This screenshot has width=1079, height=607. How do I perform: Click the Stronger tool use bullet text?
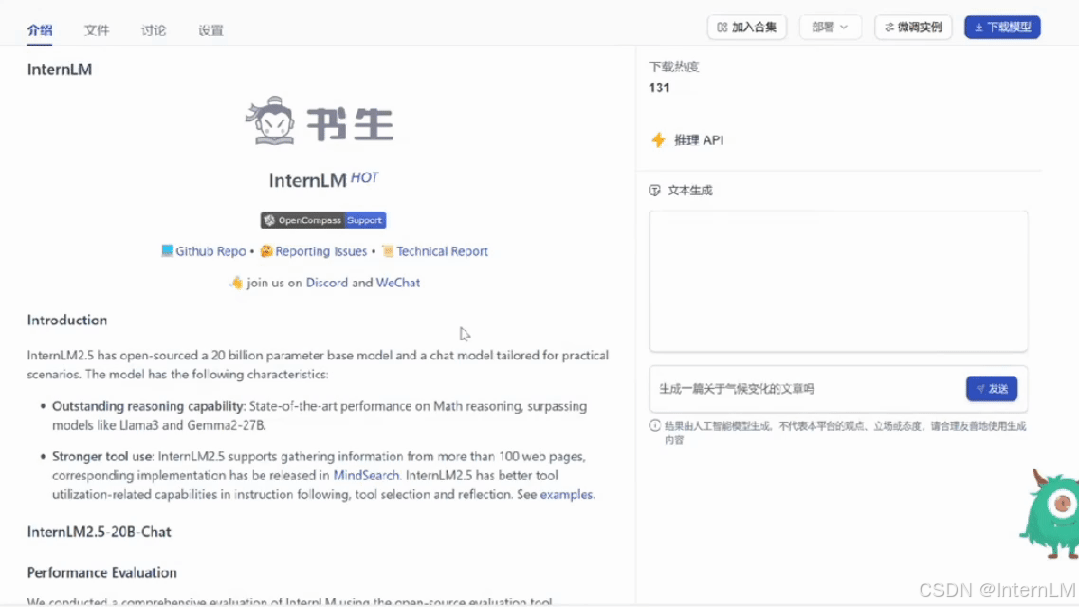323,475
